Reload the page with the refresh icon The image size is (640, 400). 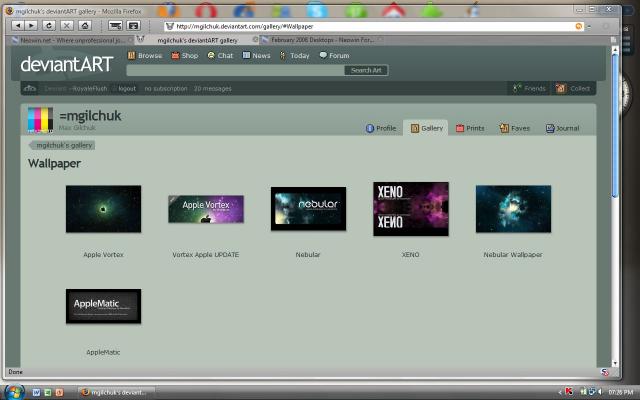[x=49, y=26]
